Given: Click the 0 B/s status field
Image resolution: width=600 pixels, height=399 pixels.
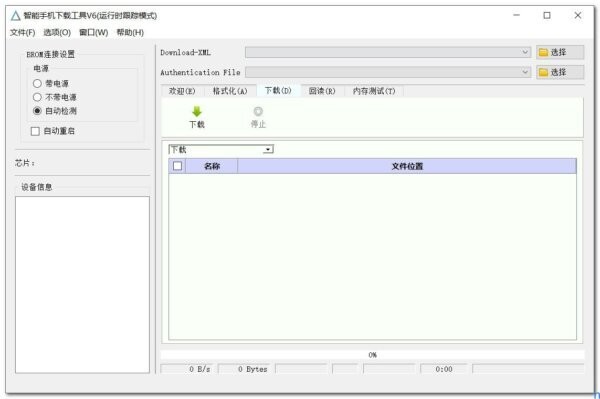Looking at the screenshot, I should coord(186,369).
